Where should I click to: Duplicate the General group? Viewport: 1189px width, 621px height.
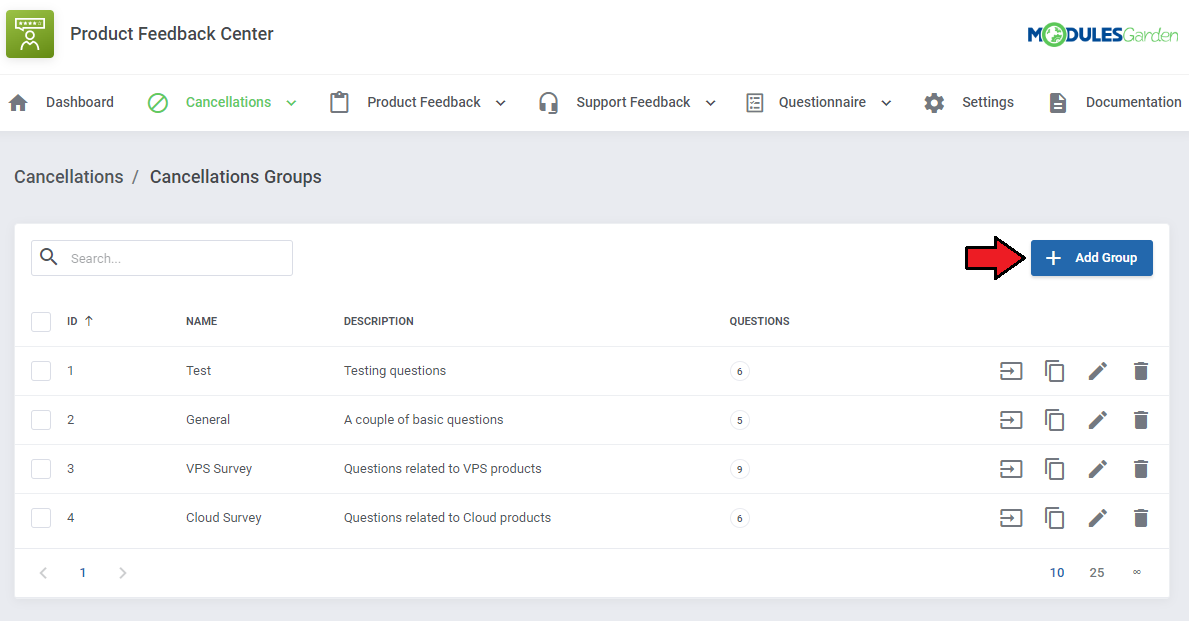coord(1054,420)
